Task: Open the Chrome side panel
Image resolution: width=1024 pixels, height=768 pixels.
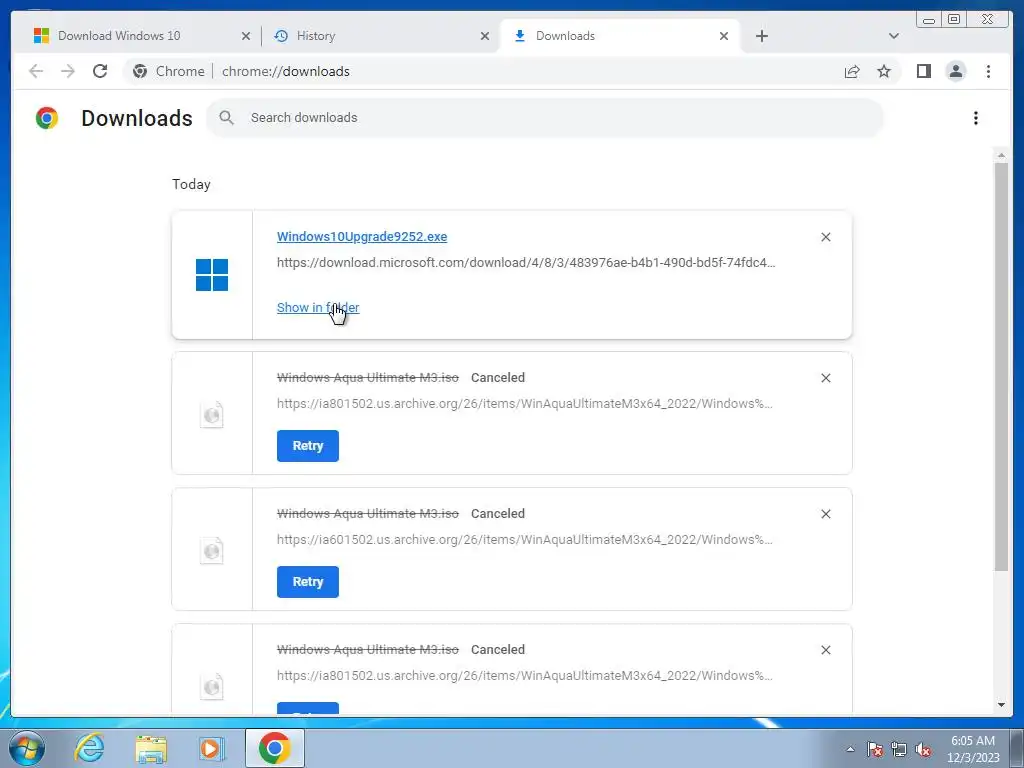Action: point(923,71)
